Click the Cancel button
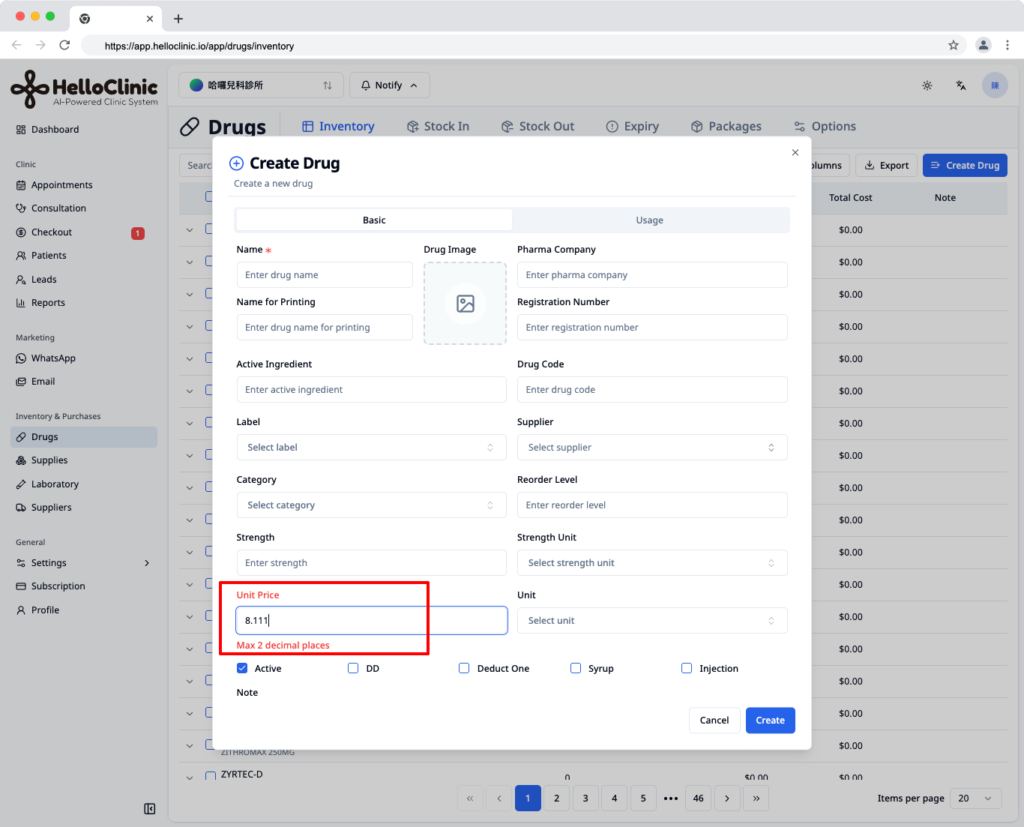1024x827 pixels. click(x=714, y=721)
